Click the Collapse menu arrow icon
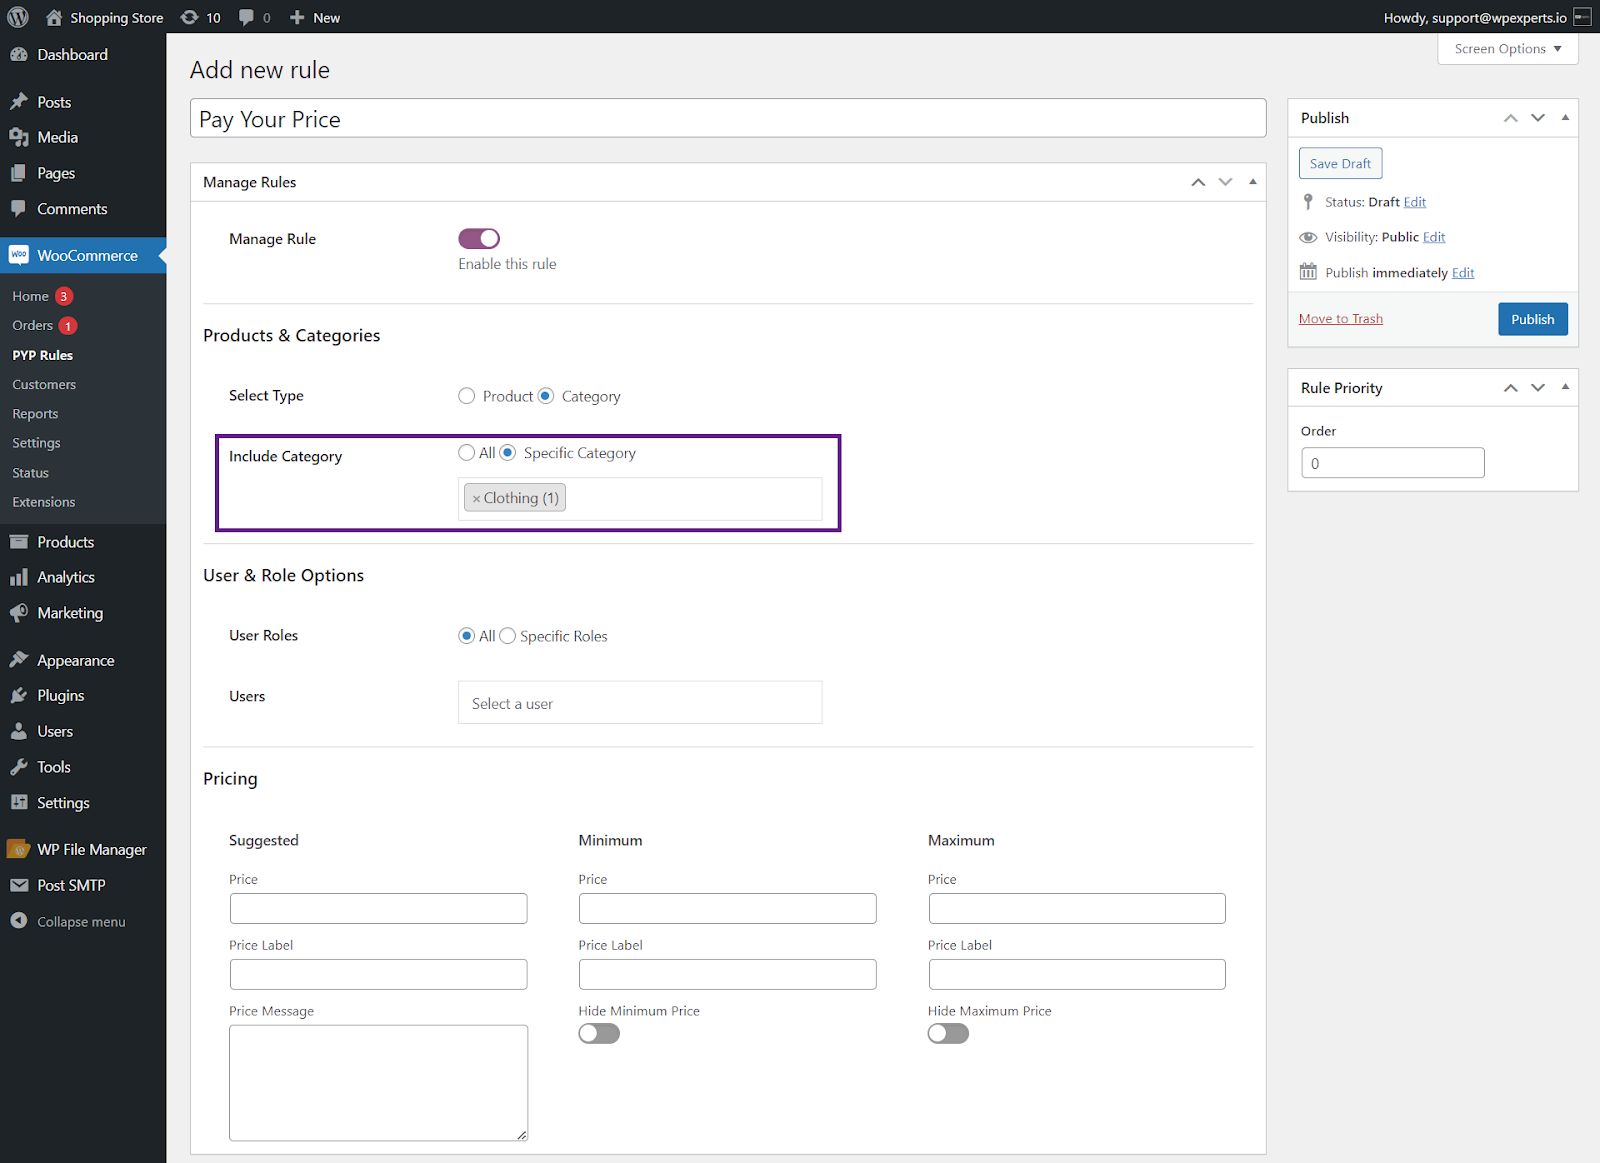Image resolution: width=1600 pixels, height=1163 pixels. pyautogui.click(x=19, y=921)
